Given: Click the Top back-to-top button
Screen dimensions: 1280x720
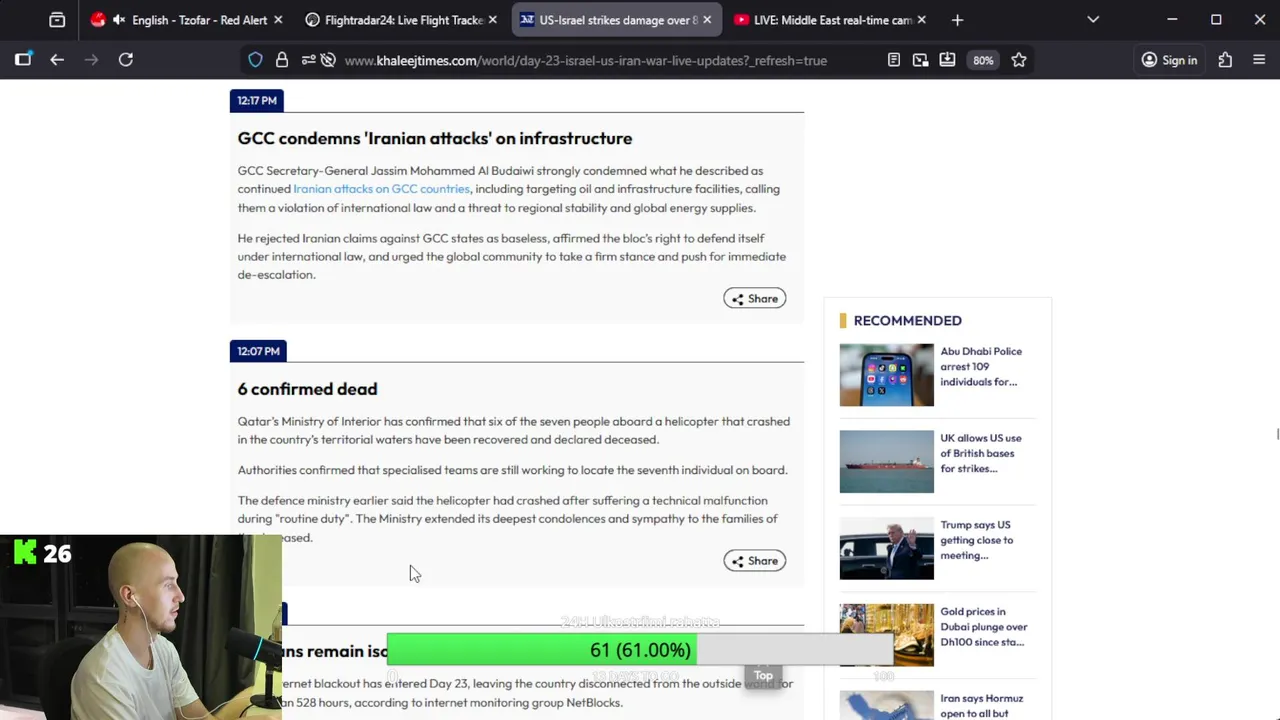Looking at the screenshot, I should point(763,676).
